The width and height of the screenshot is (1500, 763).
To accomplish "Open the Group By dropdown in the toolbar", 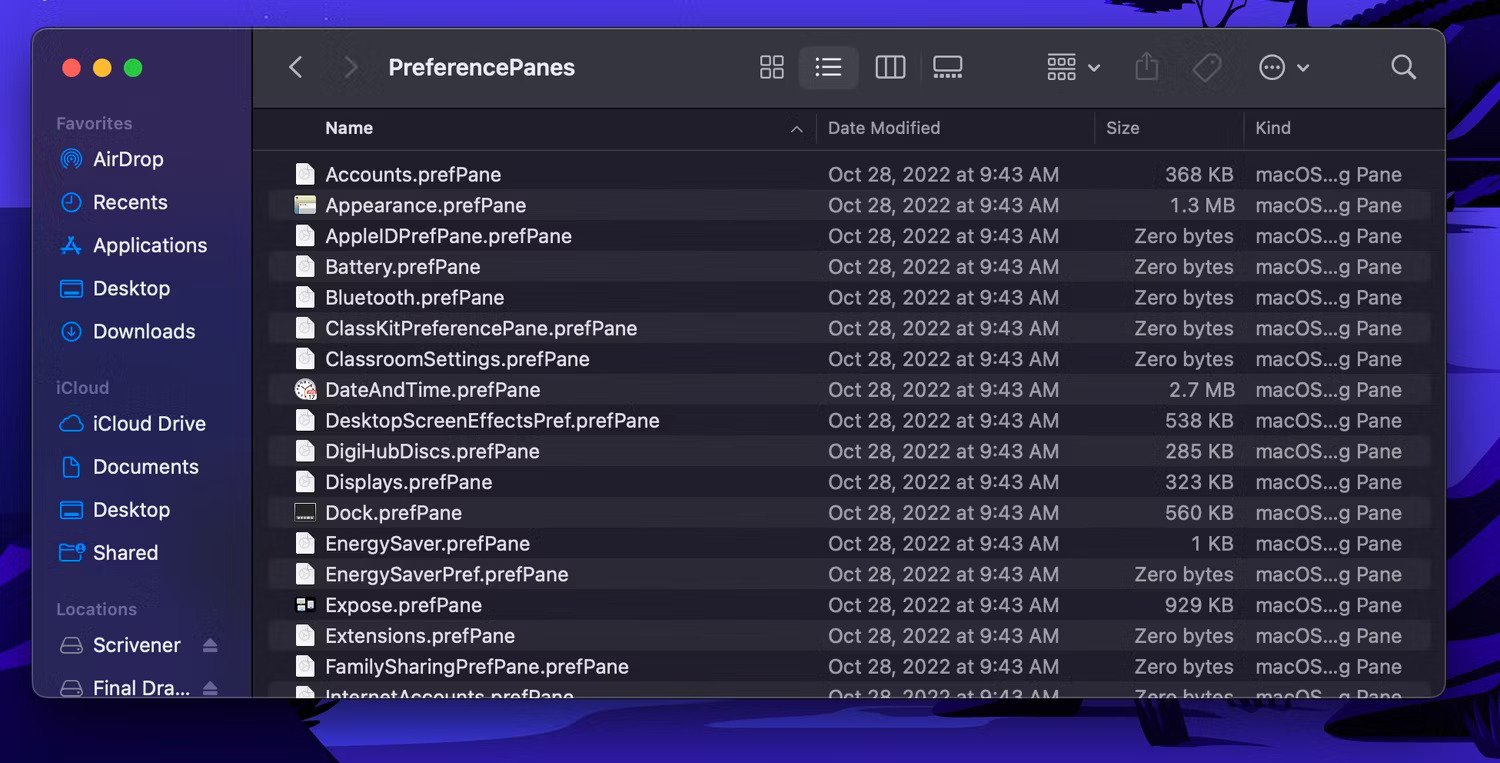I will 1070,67.
